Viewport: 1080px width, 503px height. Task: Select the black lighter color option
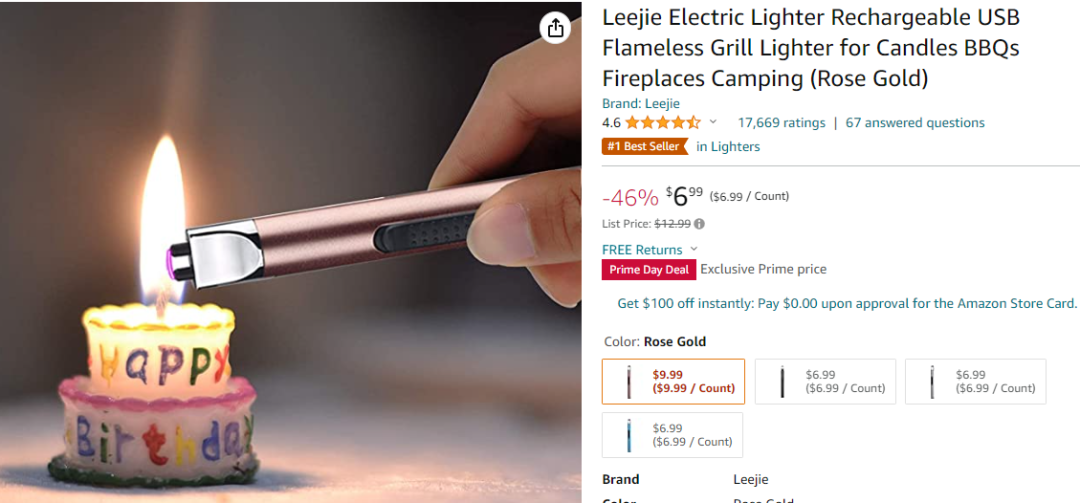tap(824, 381)
